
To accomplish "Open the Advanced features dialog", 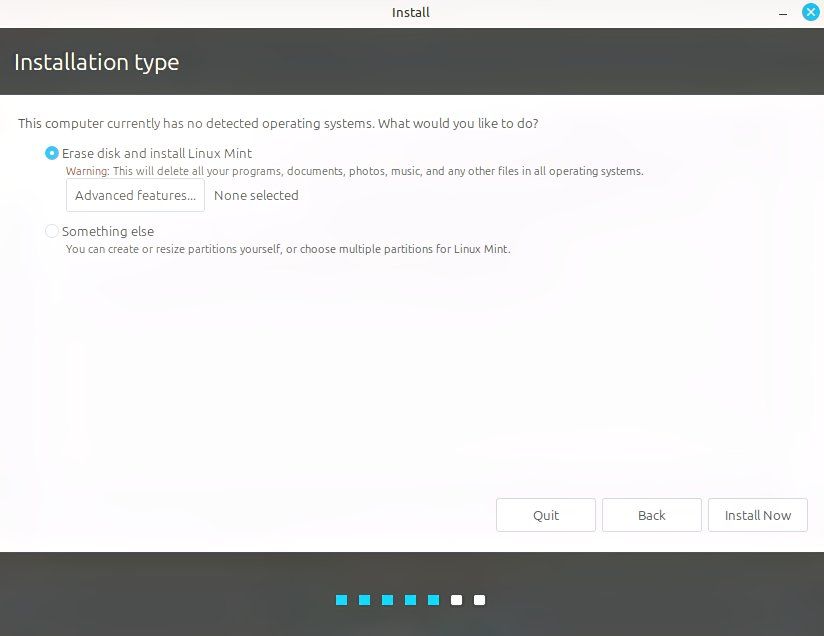I will [x=135, y=195].
